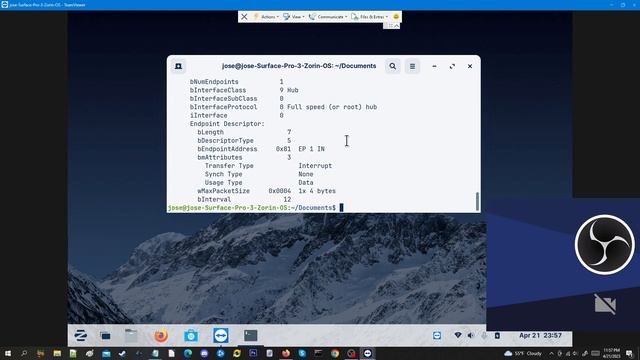
Task: Open the TeamViewer View dropdown
Action: pos(294,17)
